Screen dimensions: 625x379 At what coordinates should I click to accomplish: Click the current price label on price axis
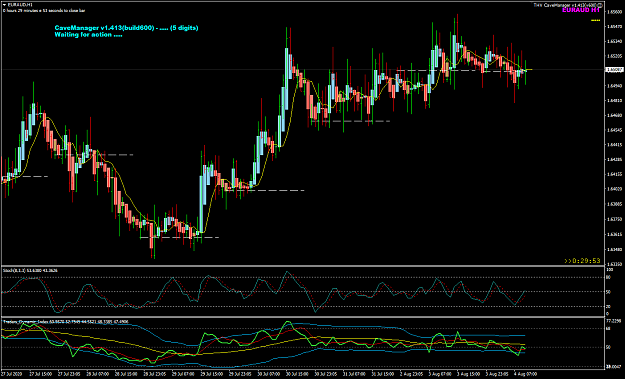pyautogui.click(x=614, y=70)
